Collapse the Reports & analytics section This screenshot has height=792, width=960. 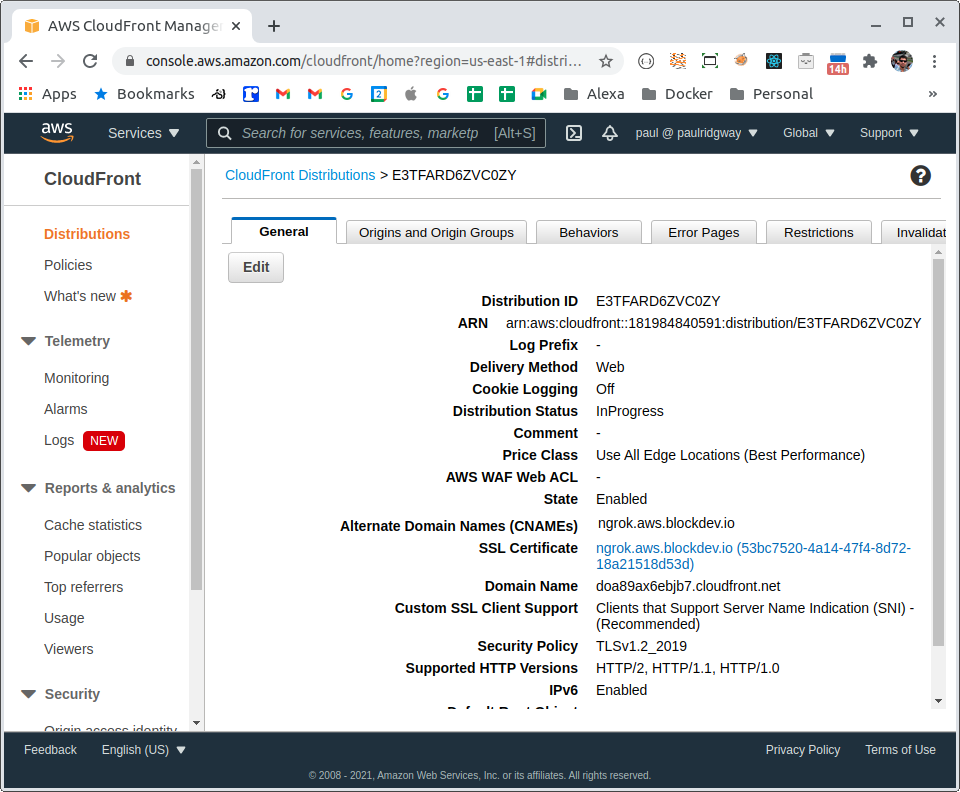[x=28, y=488]
